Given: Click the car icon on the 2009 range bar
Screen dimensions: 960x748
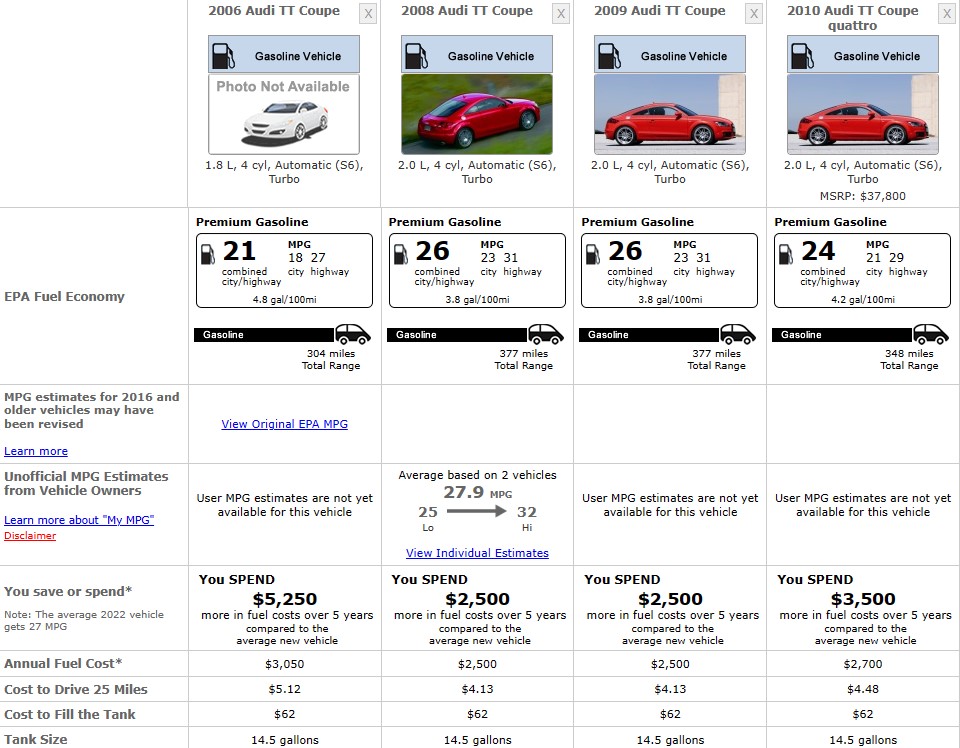Looking at the screenshot, I should (738, 334).
